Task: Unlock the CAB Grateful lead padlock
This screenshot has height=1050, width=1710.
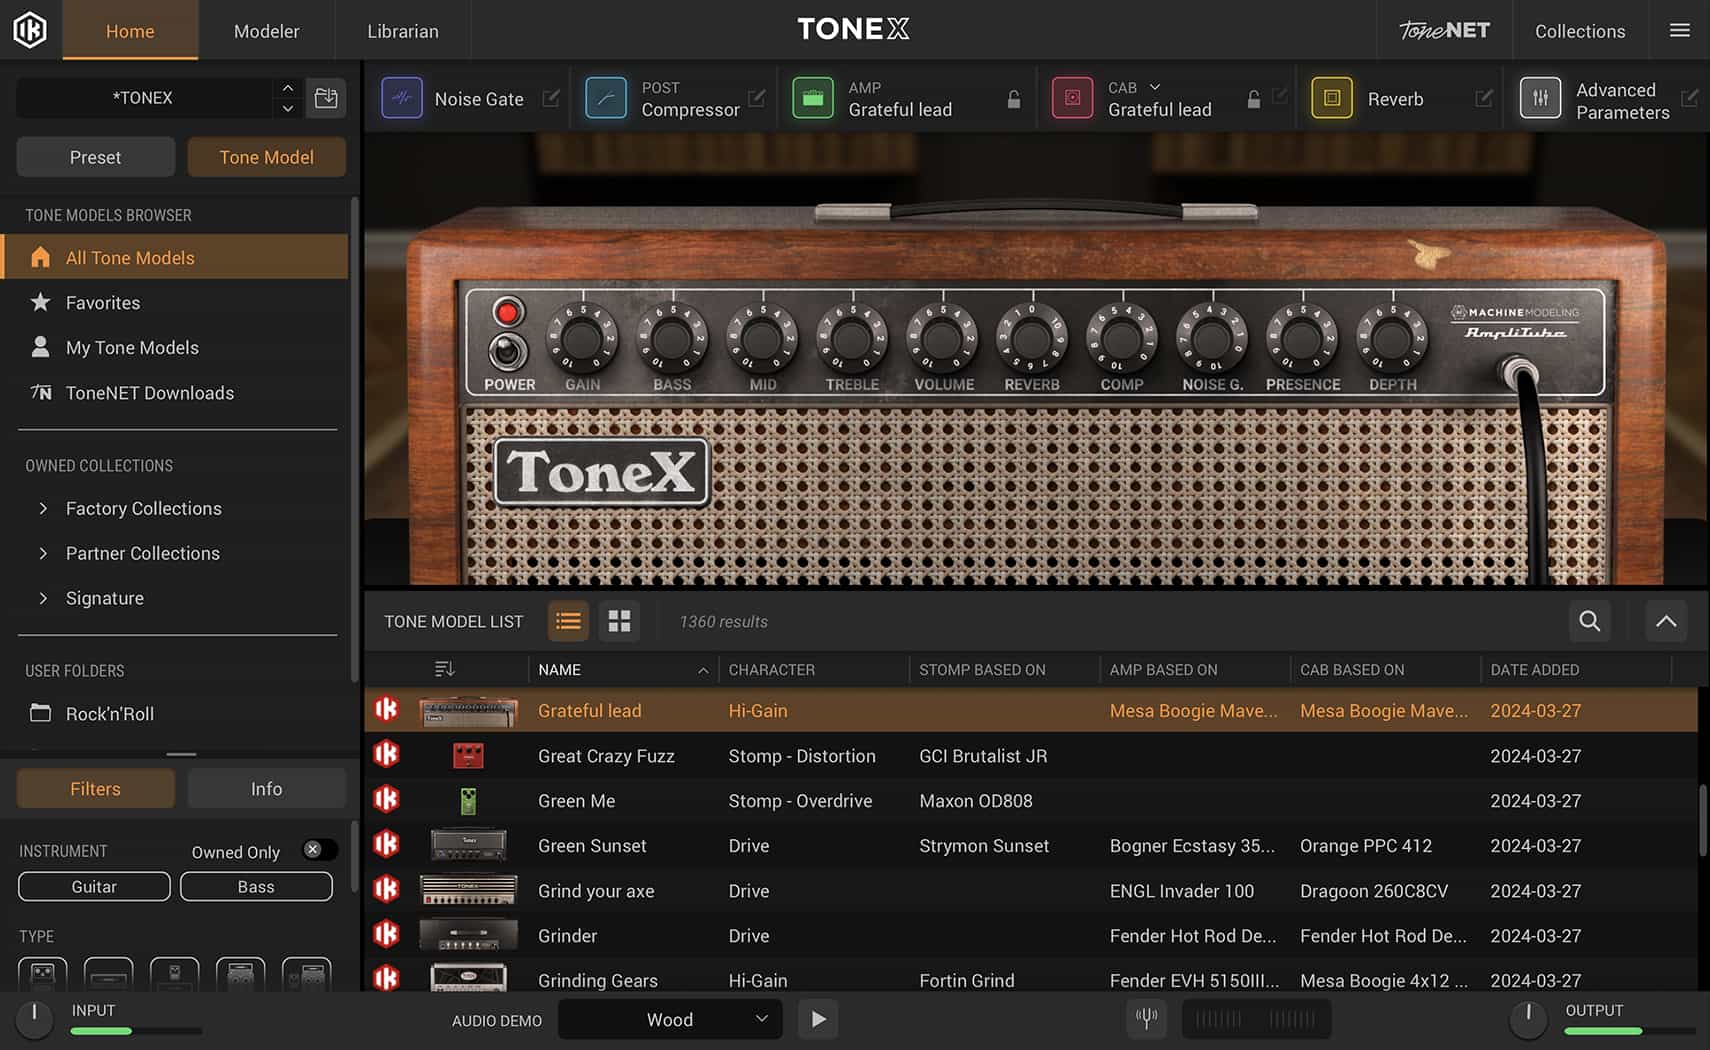Action: pos(1253,99)
